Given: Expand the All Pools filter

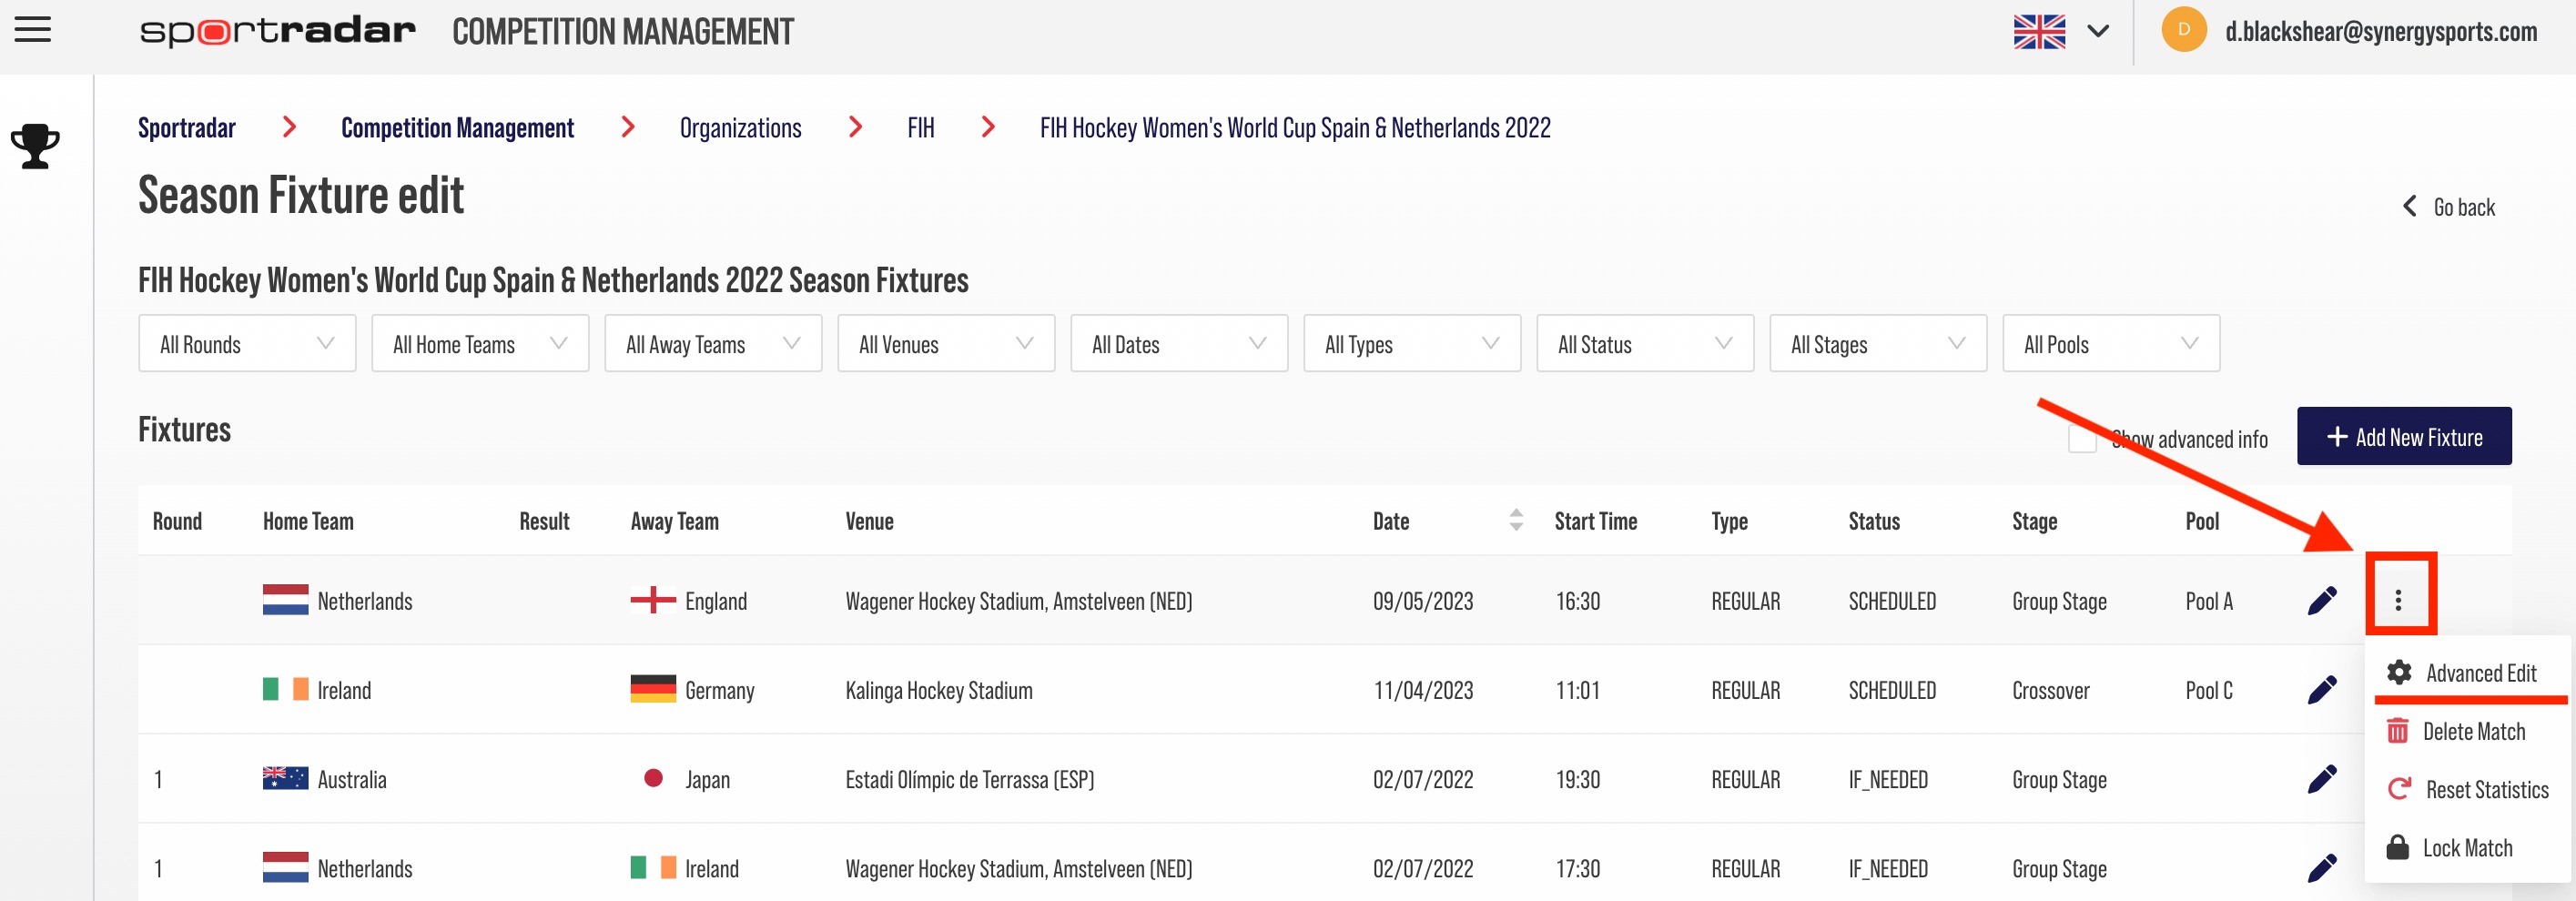Looking at the screenshot, I should (x=2111, y=344).
